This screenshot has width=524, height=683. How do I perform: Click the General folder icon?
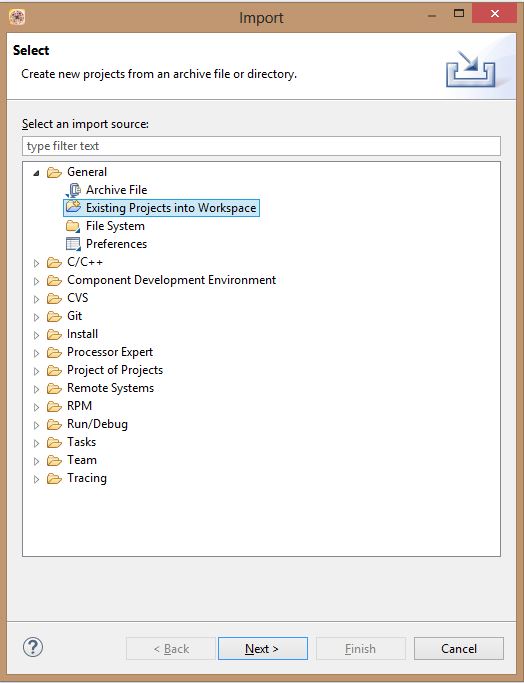tap(54, 172)
